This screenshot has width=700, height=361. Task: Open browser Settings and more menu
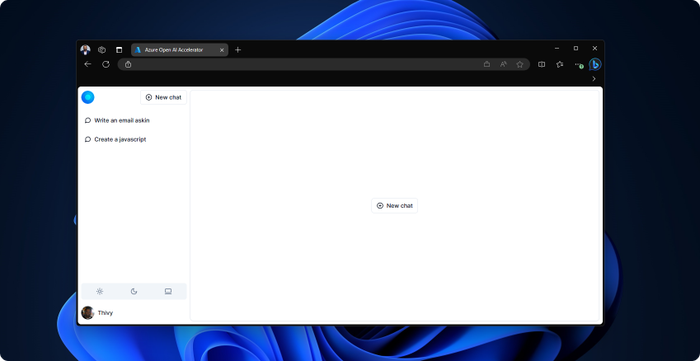tap(578, 64)
